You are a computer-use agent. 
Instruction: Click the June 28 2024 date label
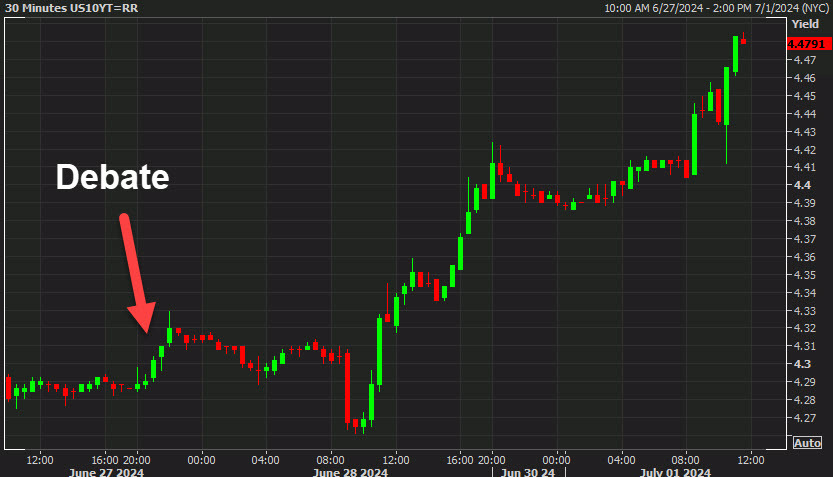(350, 472)
